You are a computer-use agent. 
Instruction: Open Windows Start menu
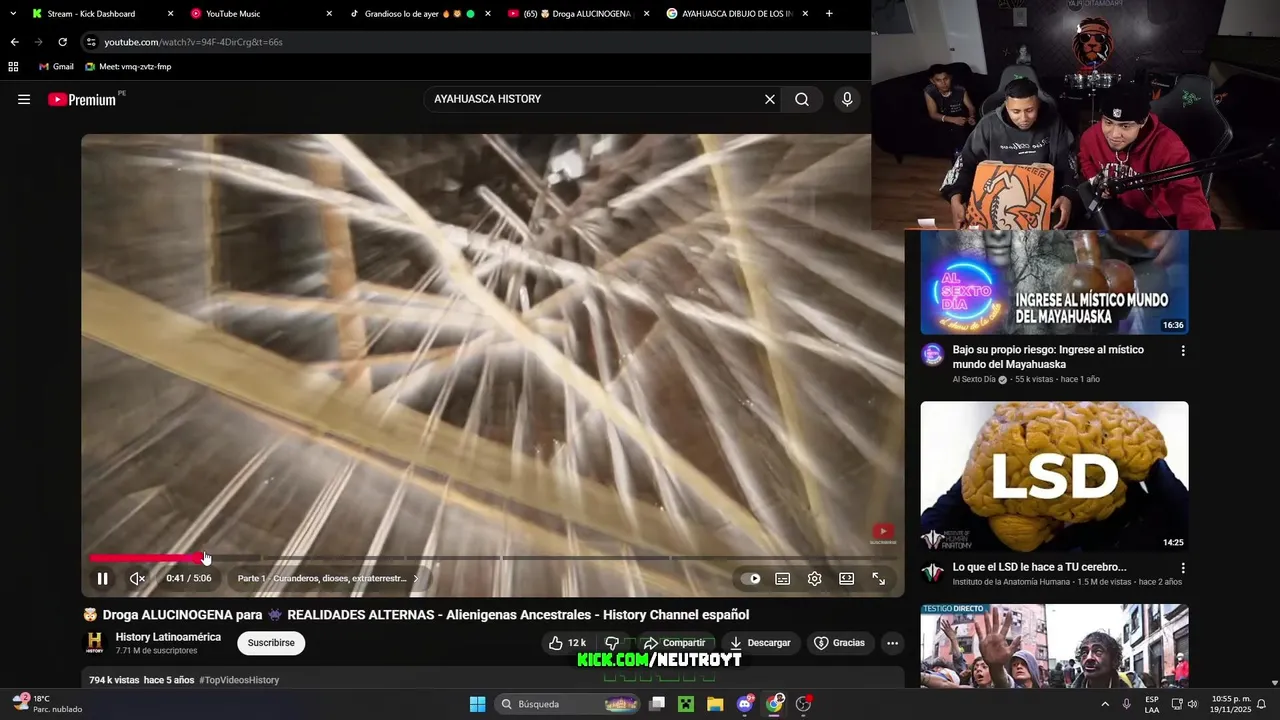(477, 704)
